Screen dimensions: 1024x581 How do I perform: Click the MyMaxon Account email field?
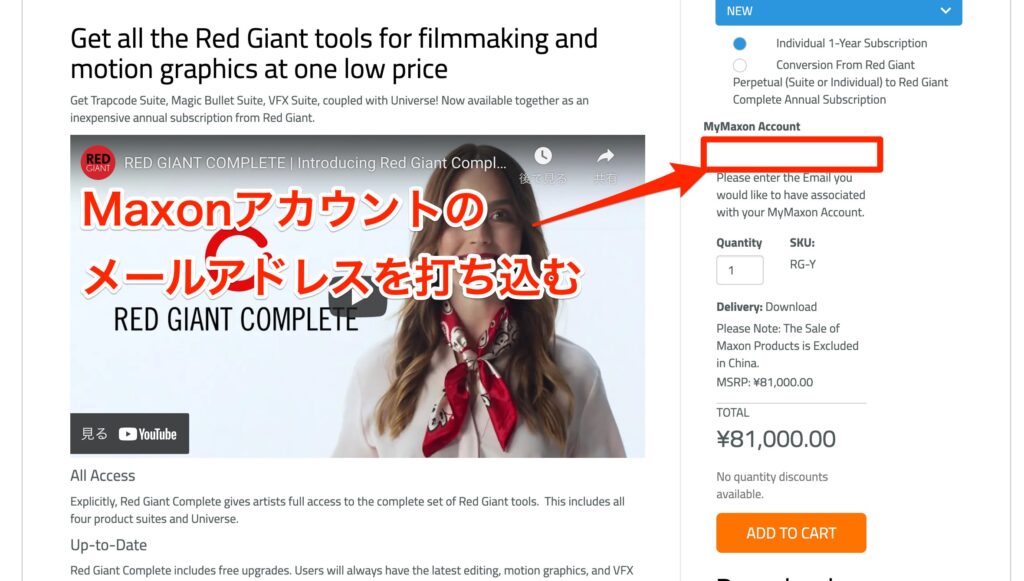792,155
